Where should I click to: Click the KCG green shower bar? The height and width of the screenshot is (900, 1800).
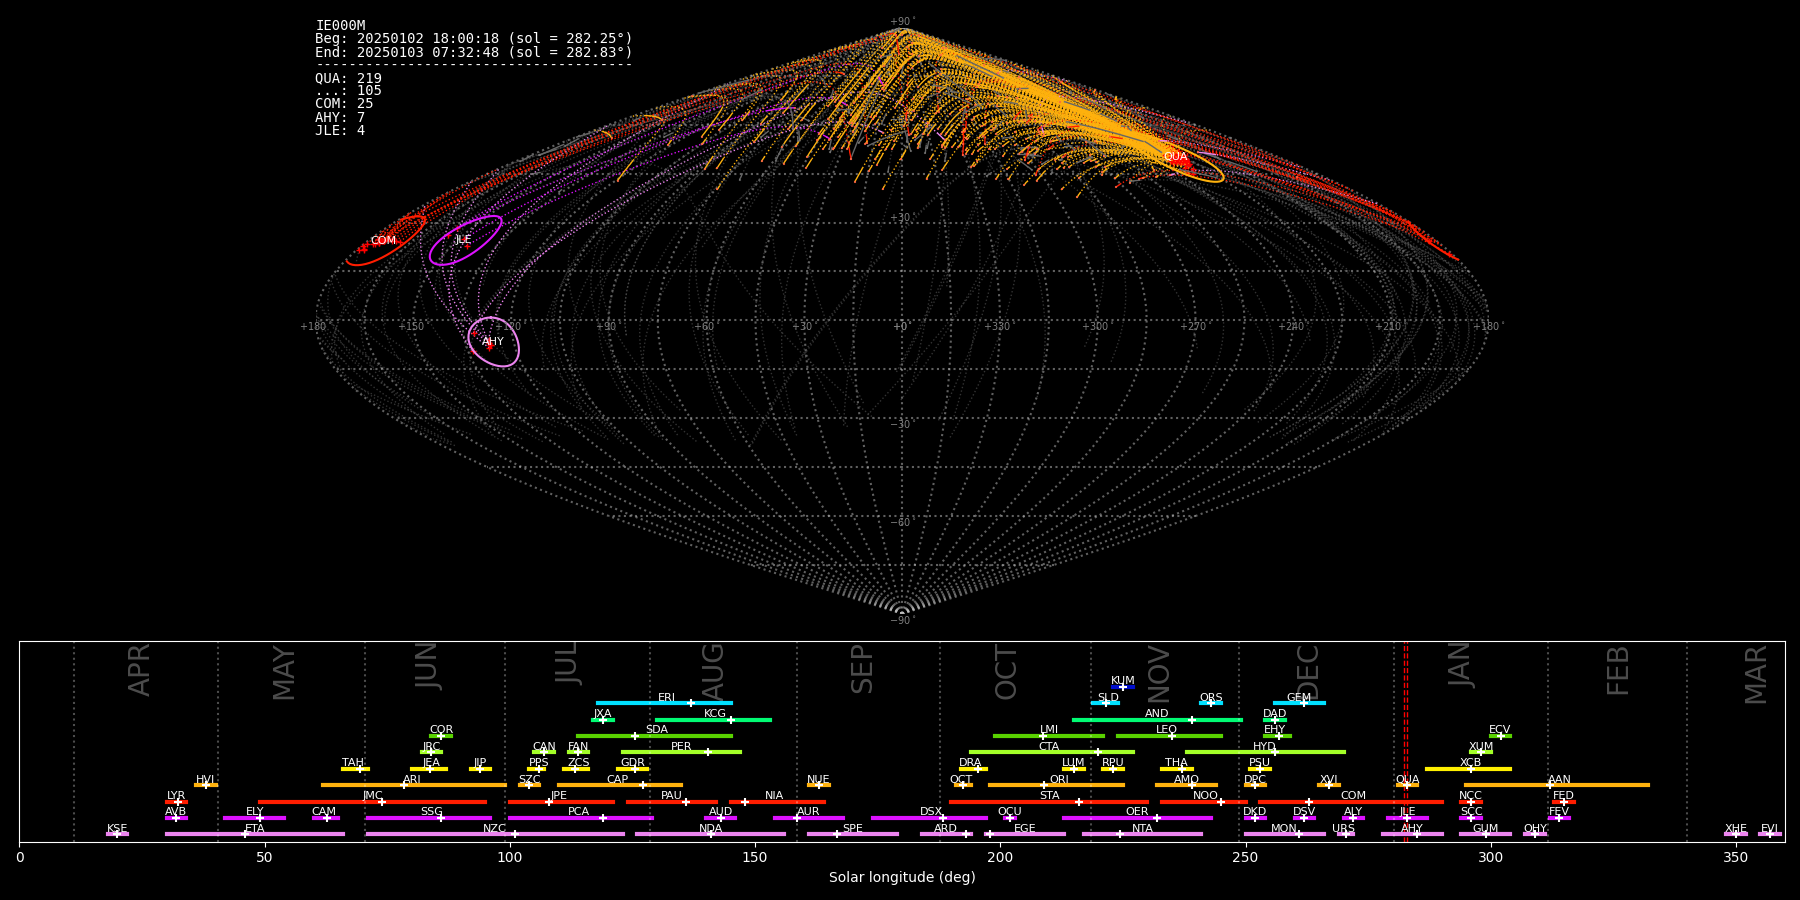[713, 719]
